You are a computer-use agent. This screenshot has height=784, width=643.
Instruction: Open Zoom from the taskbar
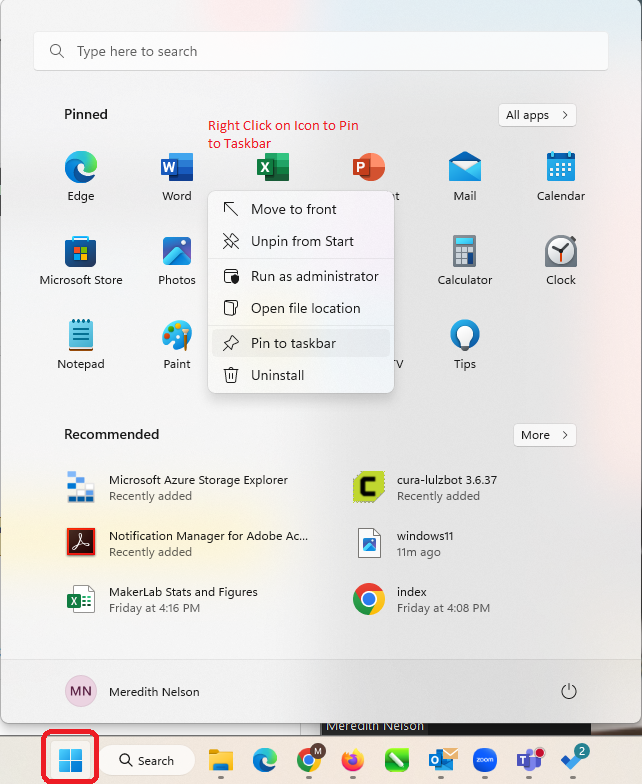[485, 760]
